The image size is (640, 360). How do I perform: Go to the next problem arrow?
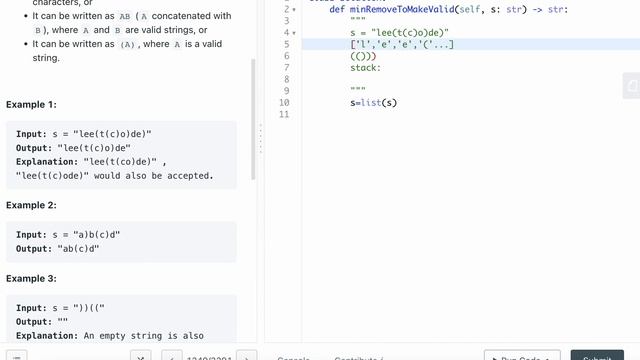pyautogui.click(x=247, y=356)
